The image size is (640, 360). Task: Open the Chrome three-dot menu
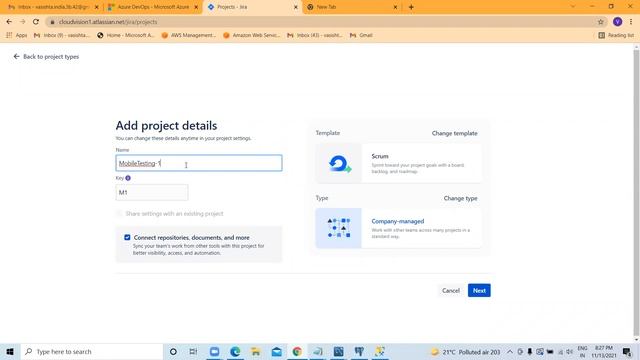[631, 22]
